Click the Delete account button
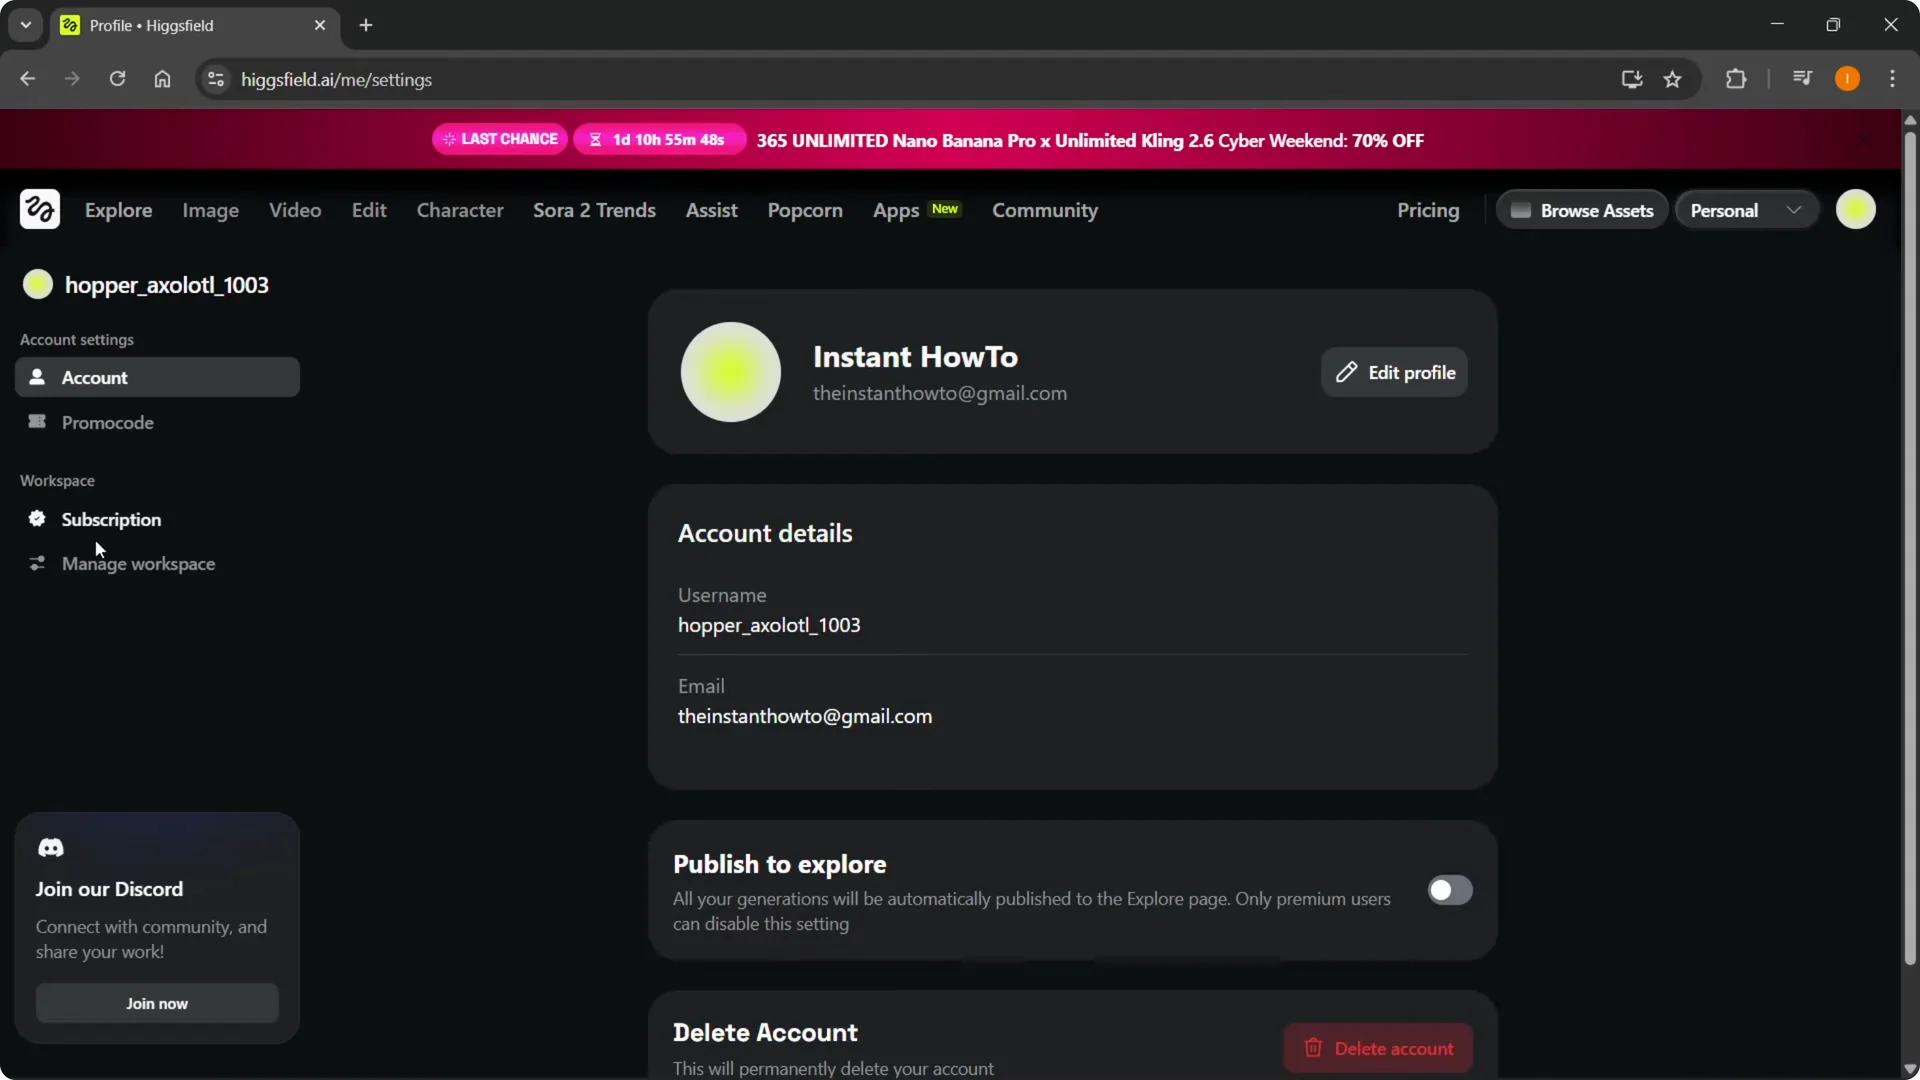1920x1080 pixels. pos(1377,1048)
